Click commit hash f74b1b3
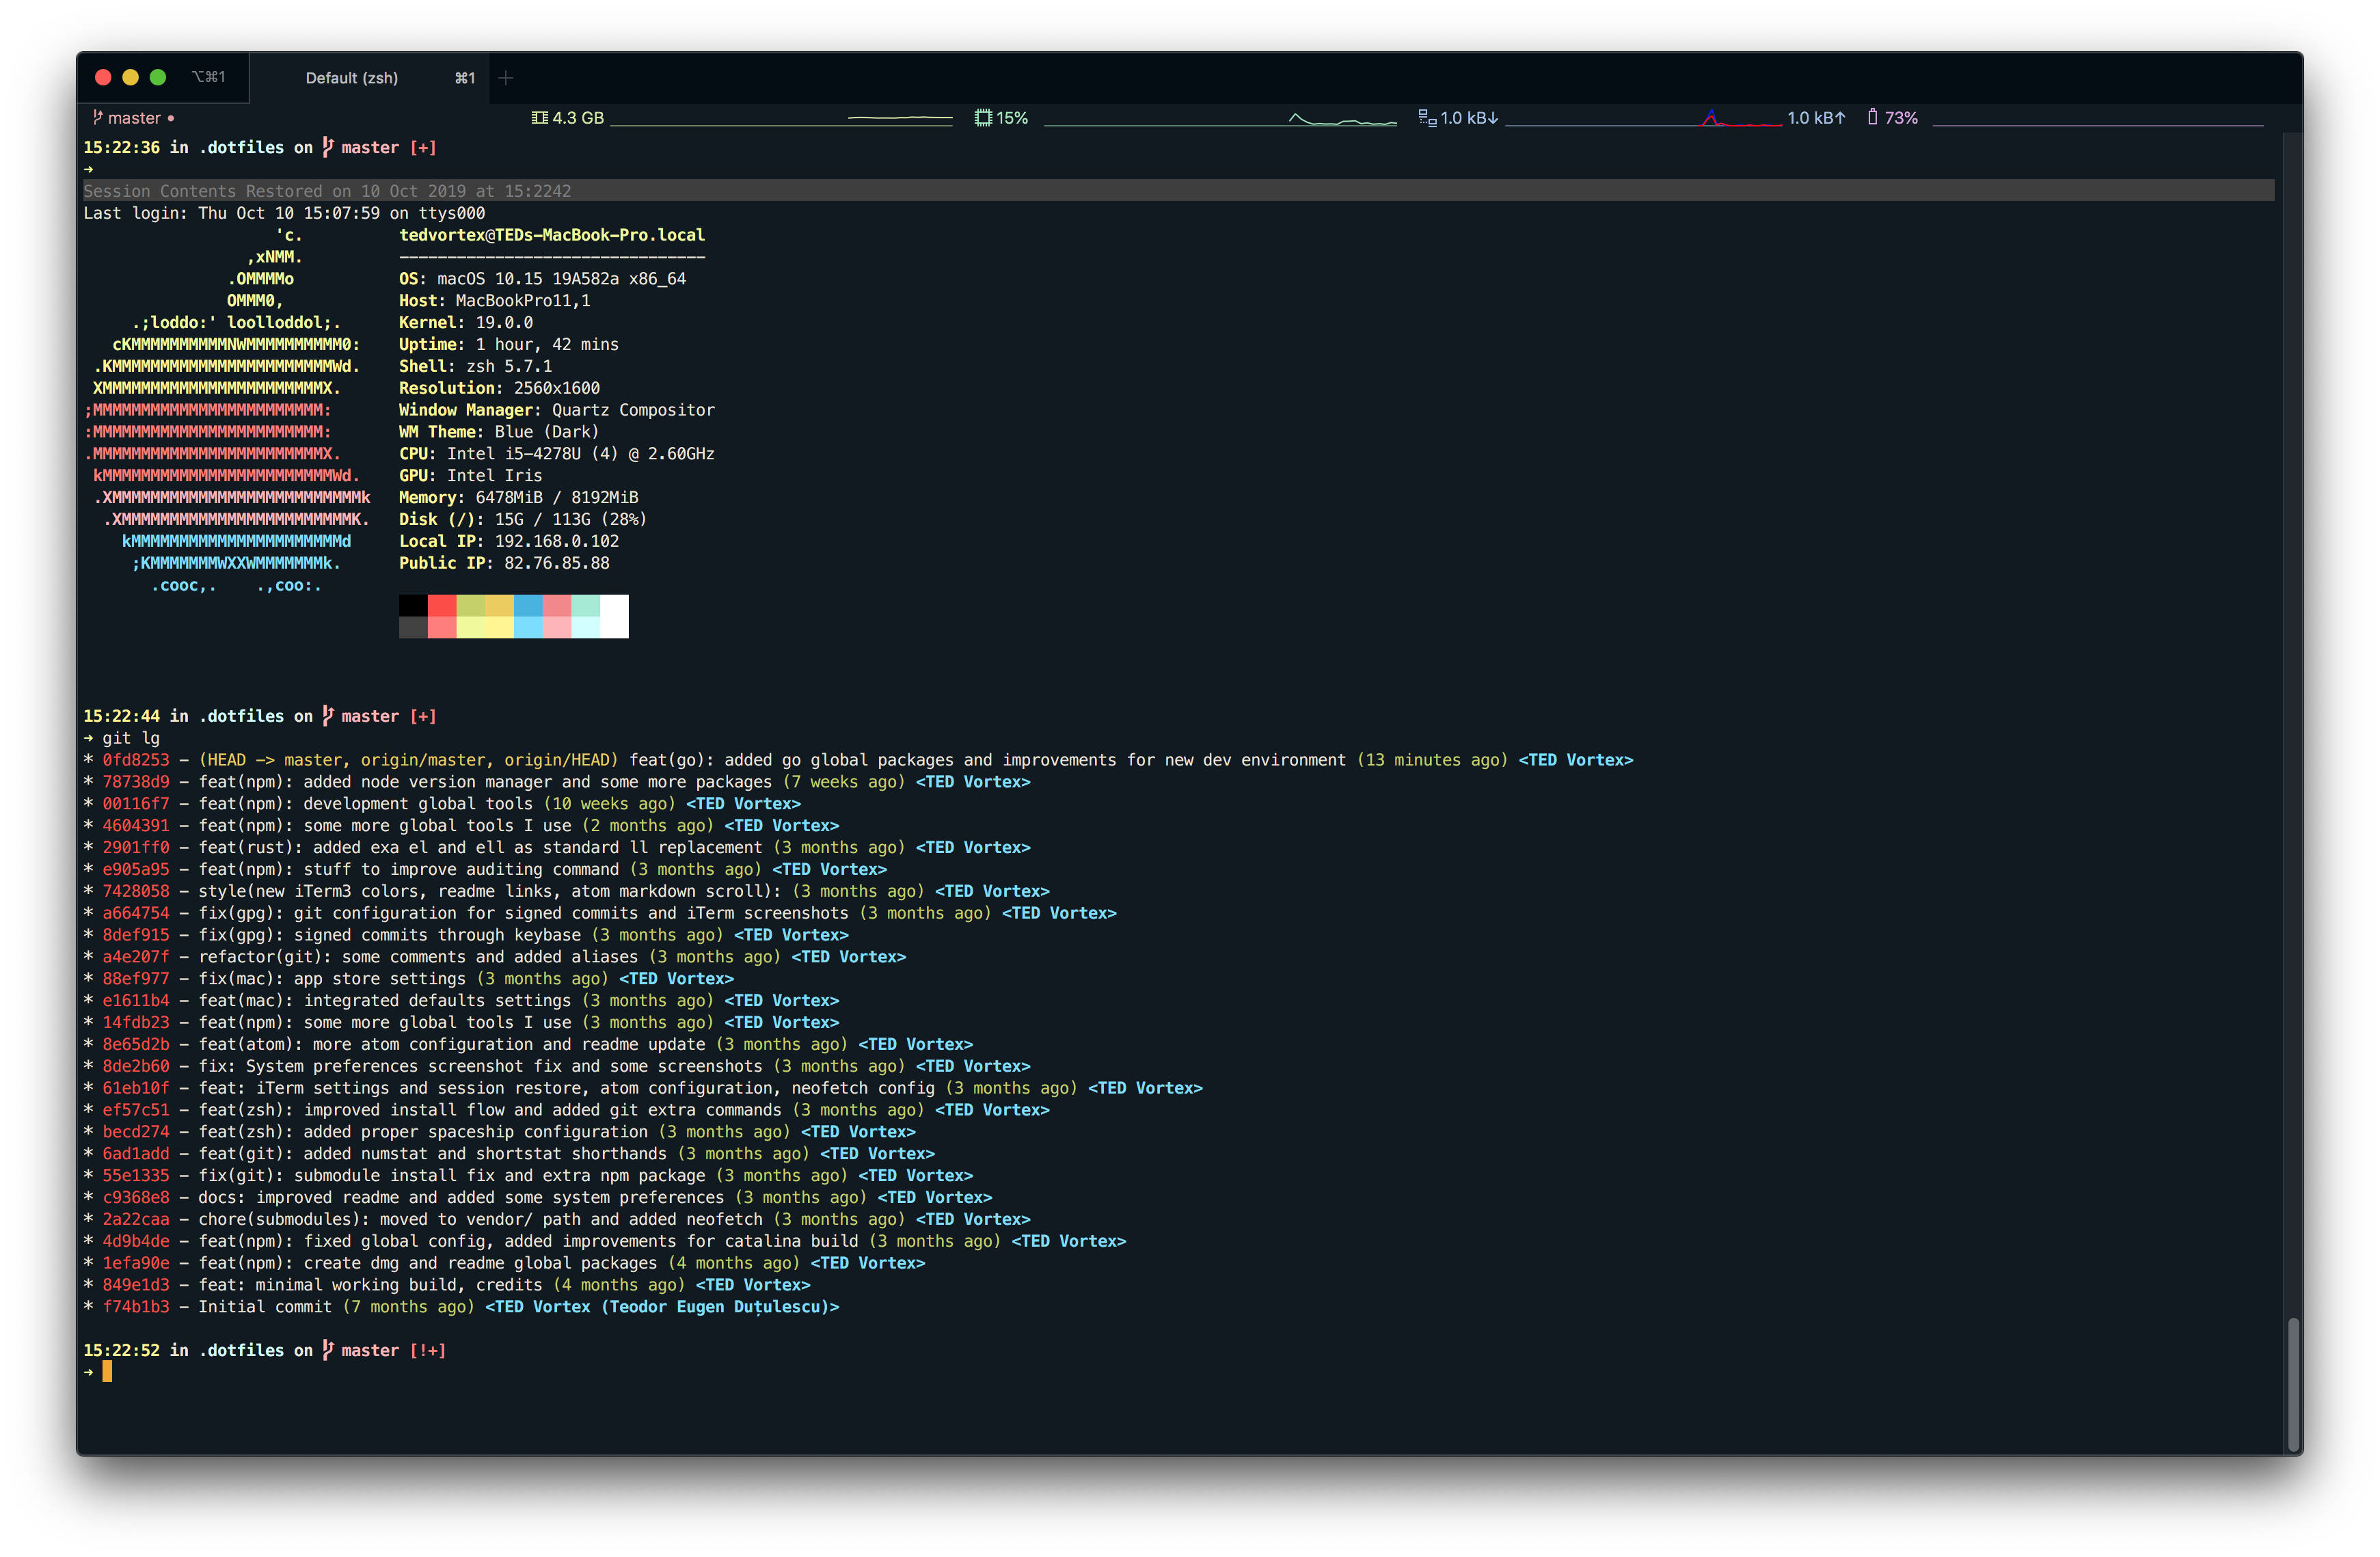 136,1307
